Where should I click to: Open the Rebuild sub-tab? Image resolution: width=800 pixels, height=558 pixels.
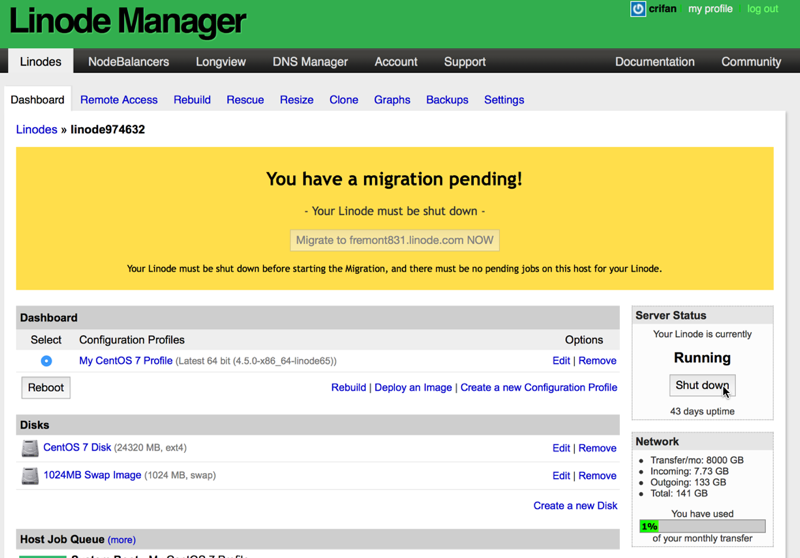click(x=192, y=100)
